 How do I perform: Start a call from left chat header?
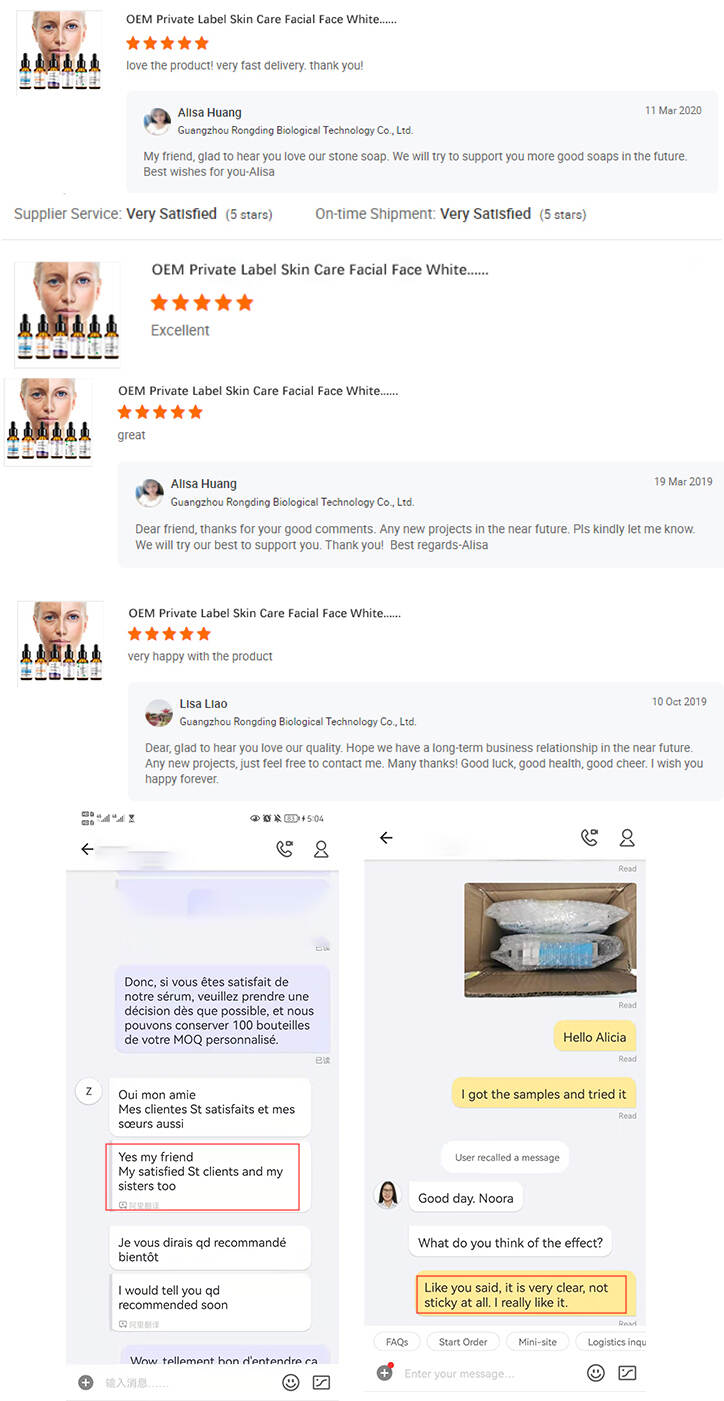(285, 849)
